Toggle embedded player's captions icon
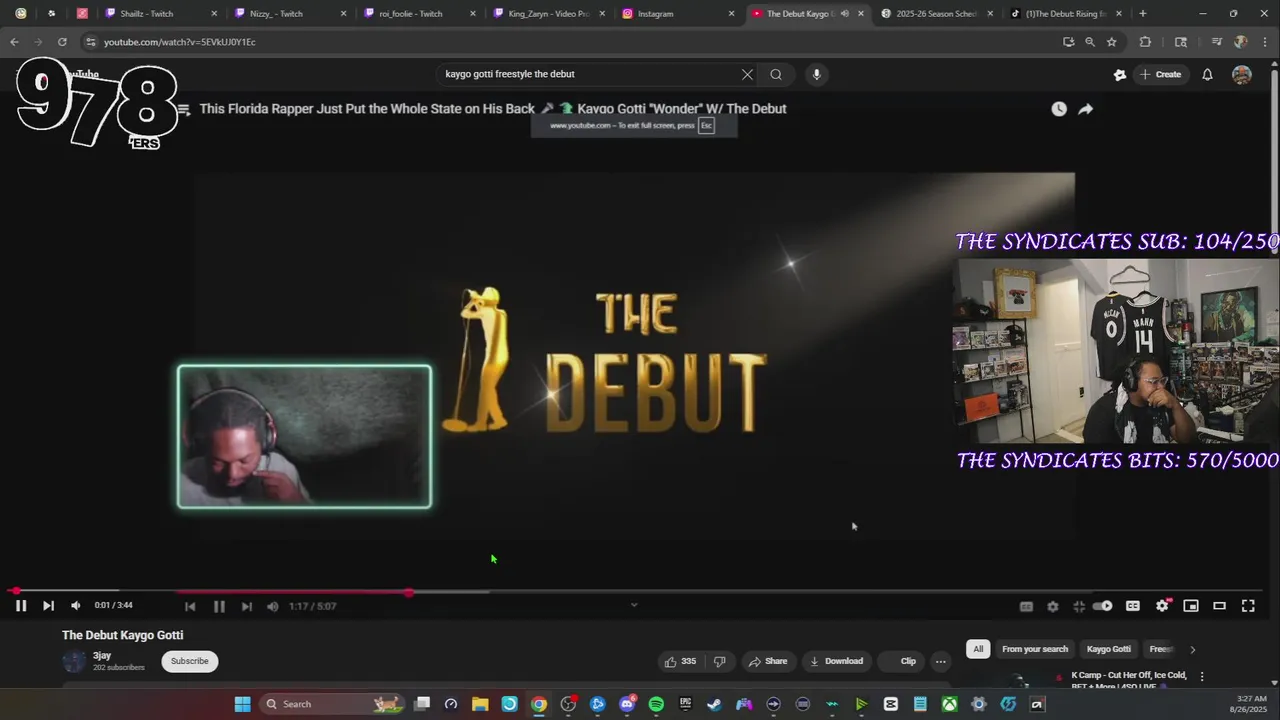Viewport: 1280px width, 720px height. point(1026,606)
